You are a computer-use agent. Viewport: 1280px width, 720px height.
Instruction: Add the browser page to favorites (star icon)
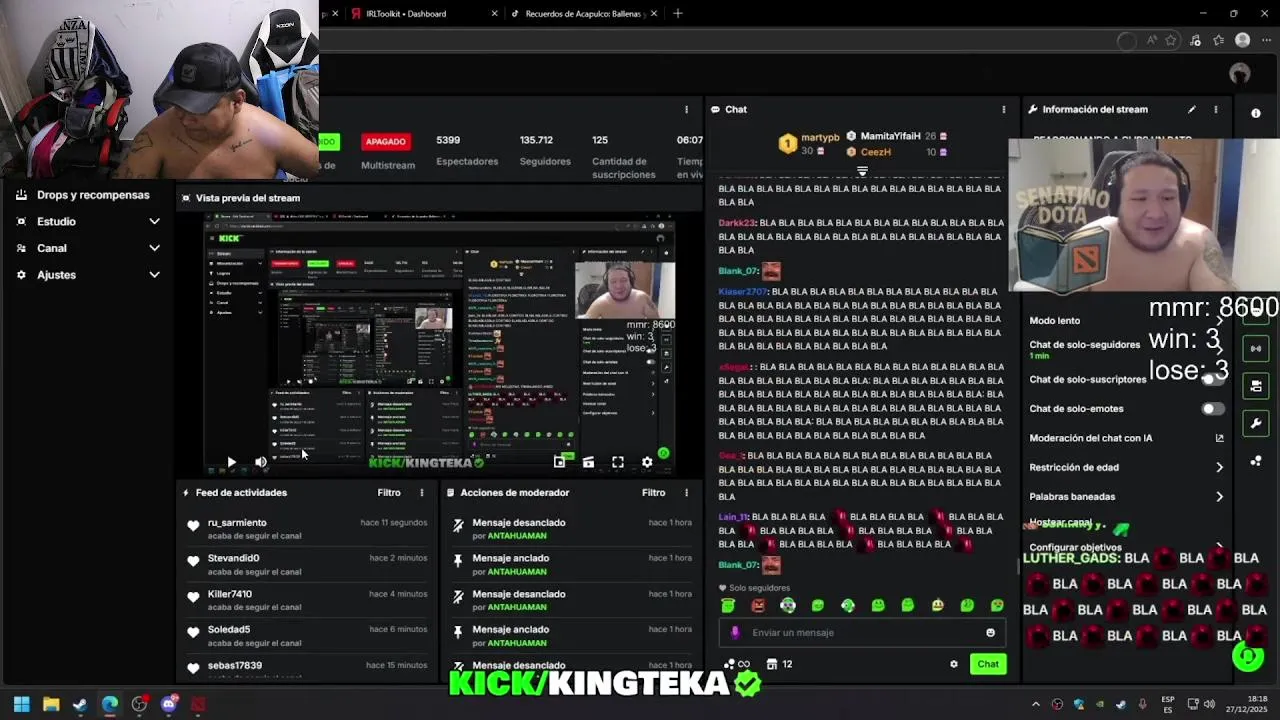point(1171,41)
